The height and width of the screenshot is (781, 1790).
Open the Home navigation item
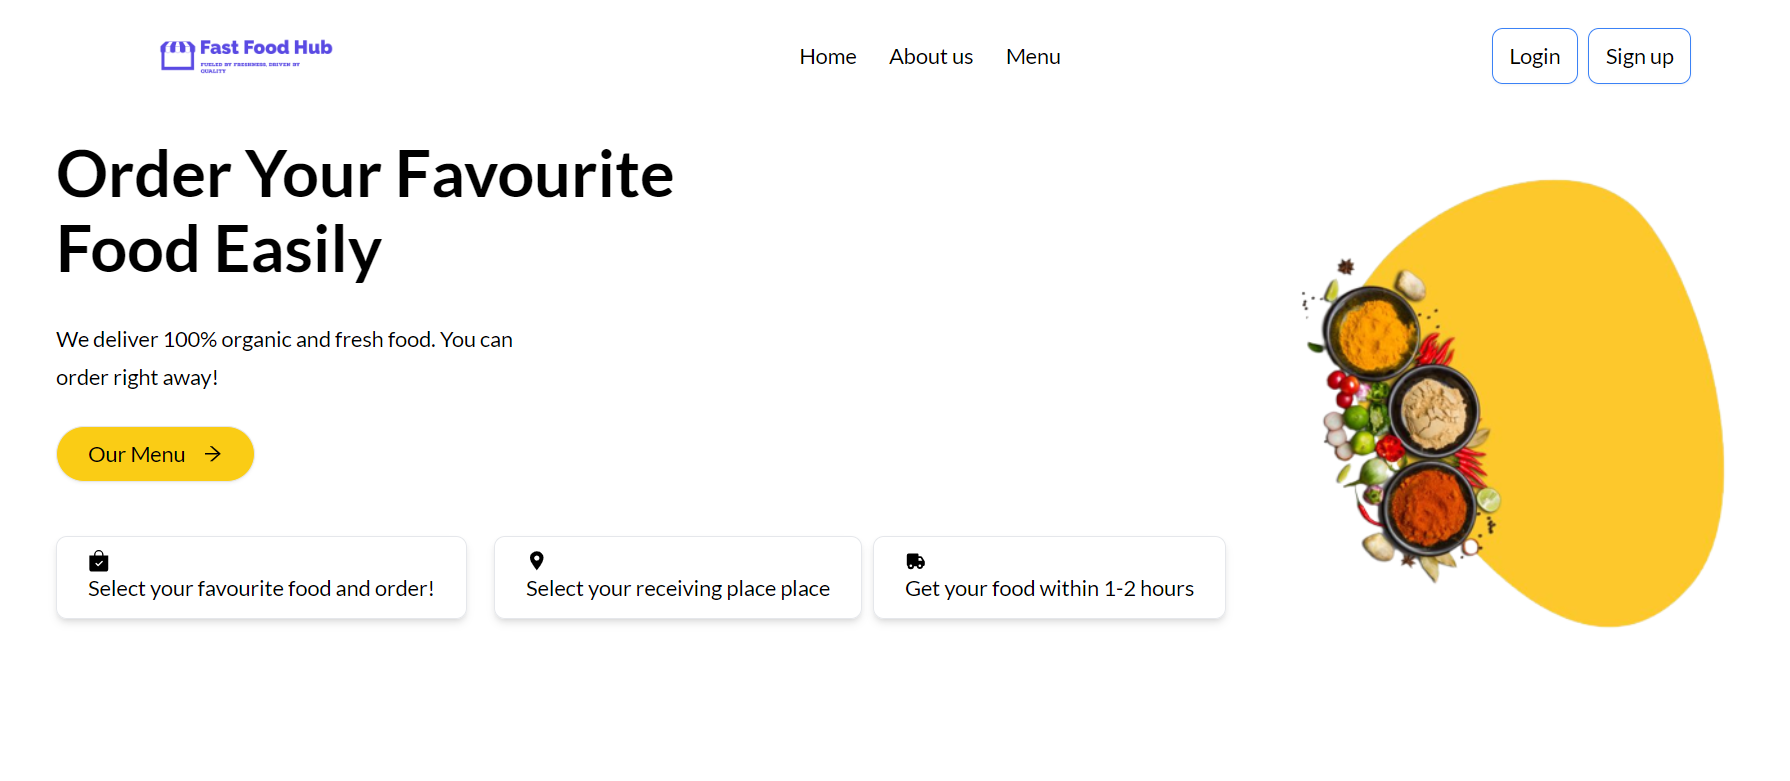(827, 56)
